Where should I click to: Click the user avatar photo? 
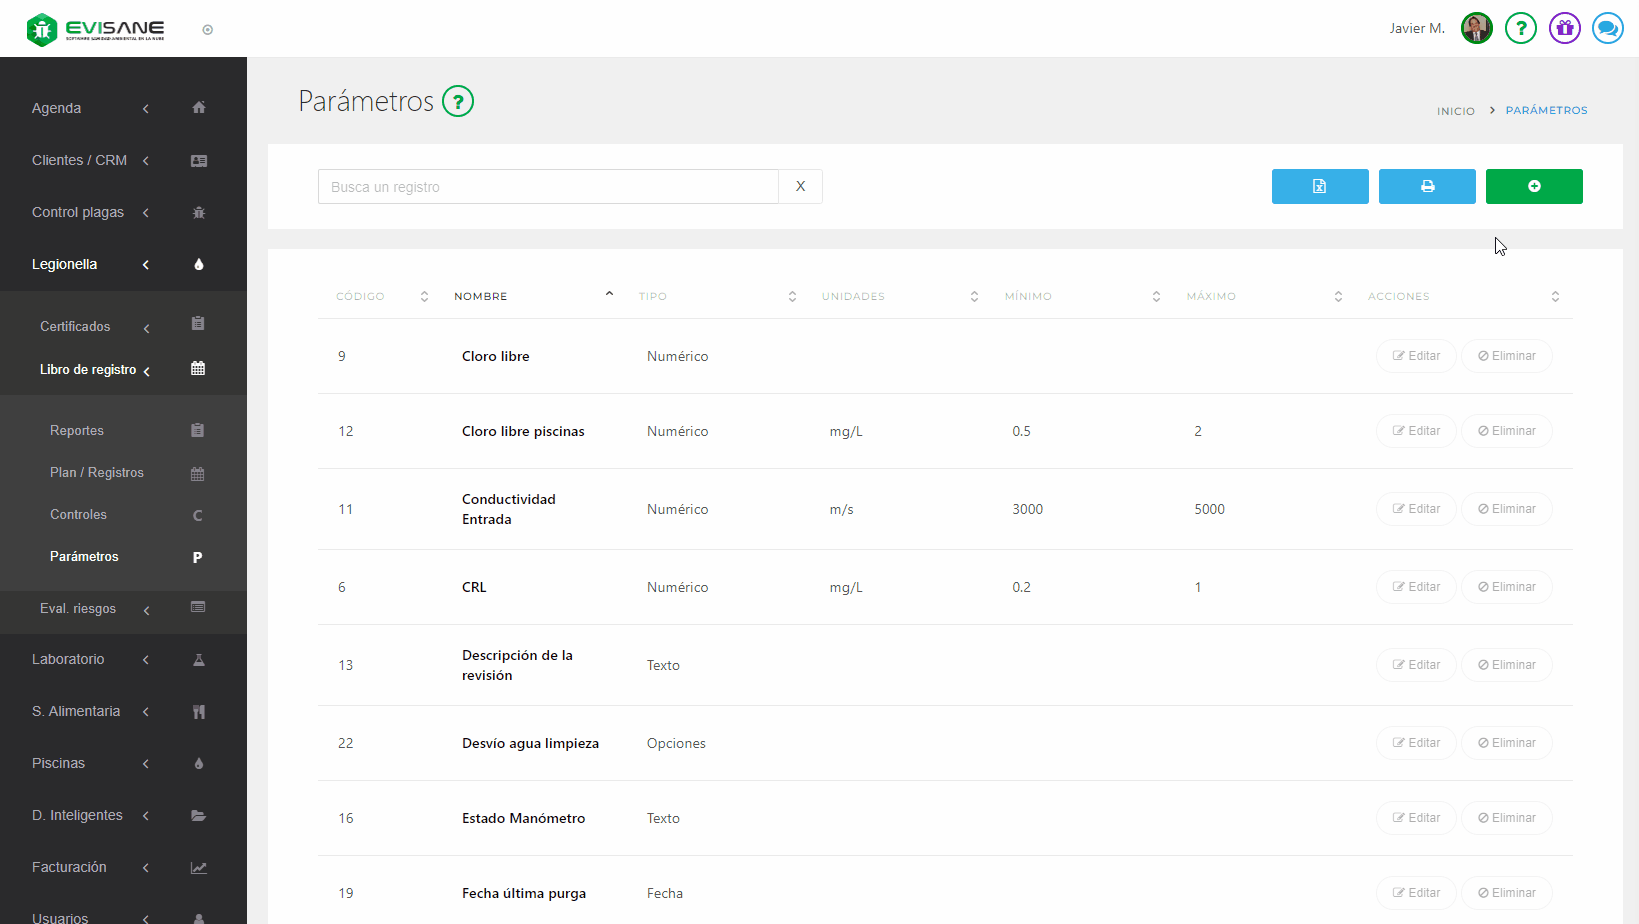[1476, 28]
